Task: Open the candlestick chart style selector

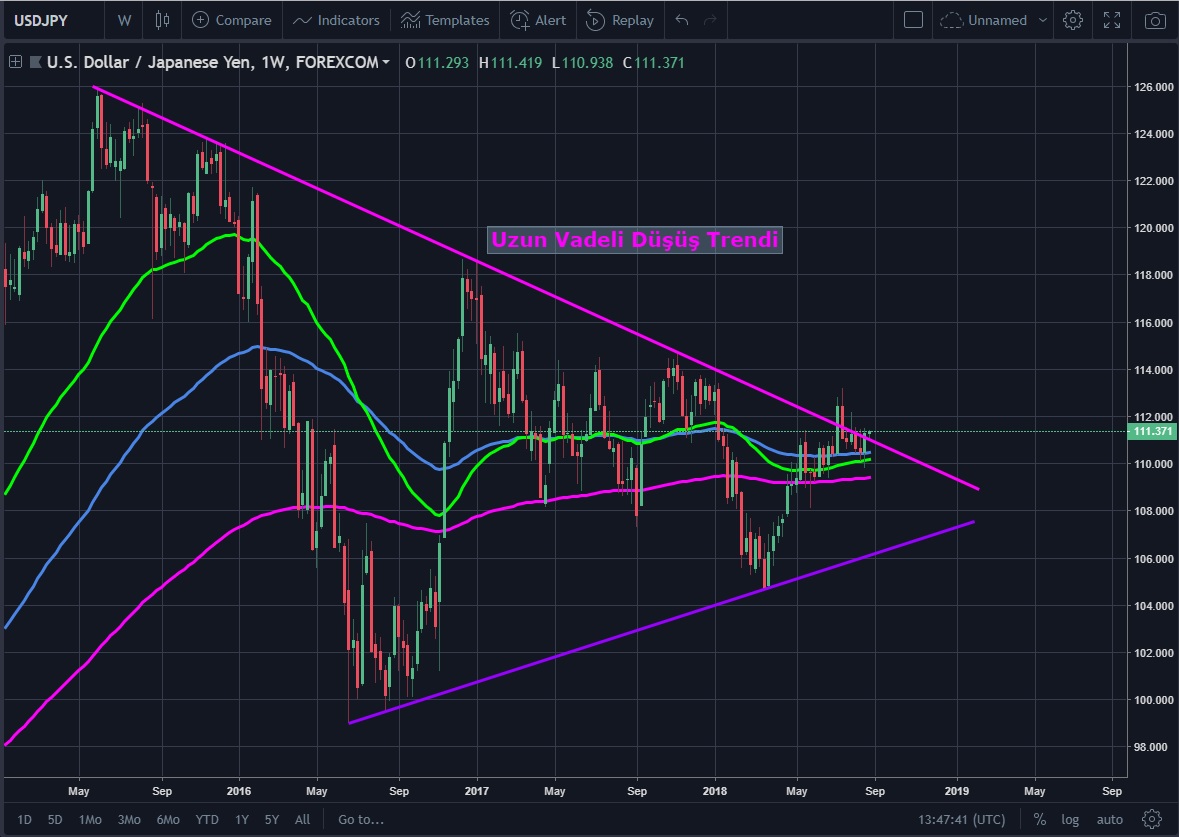Action: [164, 20]
